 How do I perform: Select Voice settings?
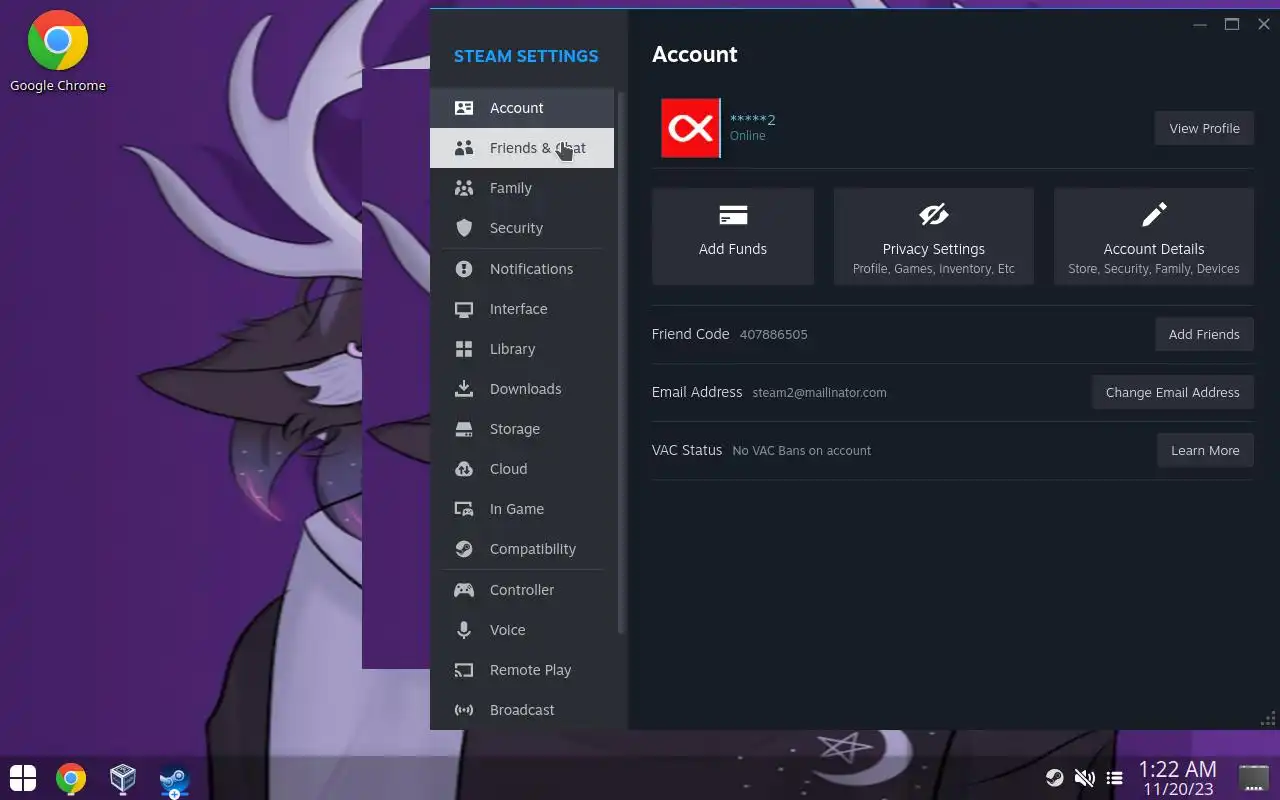tap(522, 630)
